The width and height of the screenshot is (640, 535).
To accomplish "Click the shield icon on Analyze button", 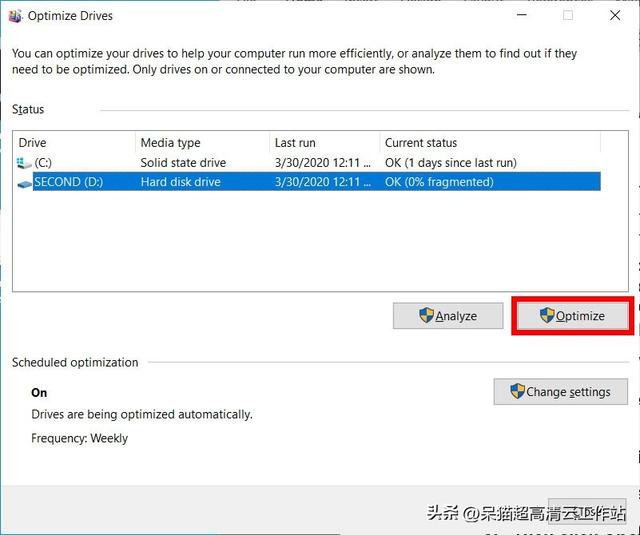I will (426, 315).
